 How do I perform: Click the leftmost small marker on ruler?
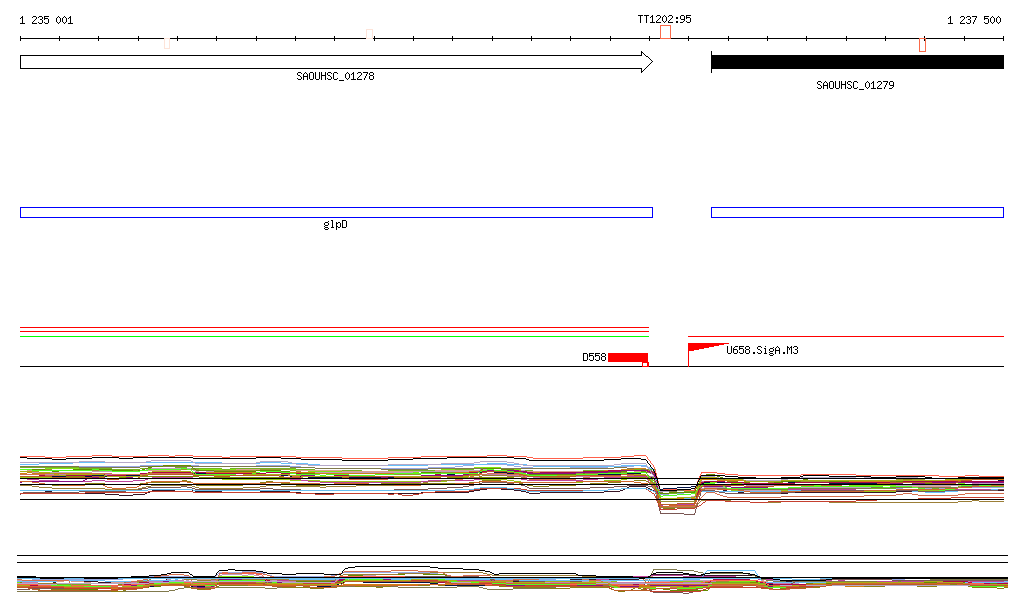point(167,42)
